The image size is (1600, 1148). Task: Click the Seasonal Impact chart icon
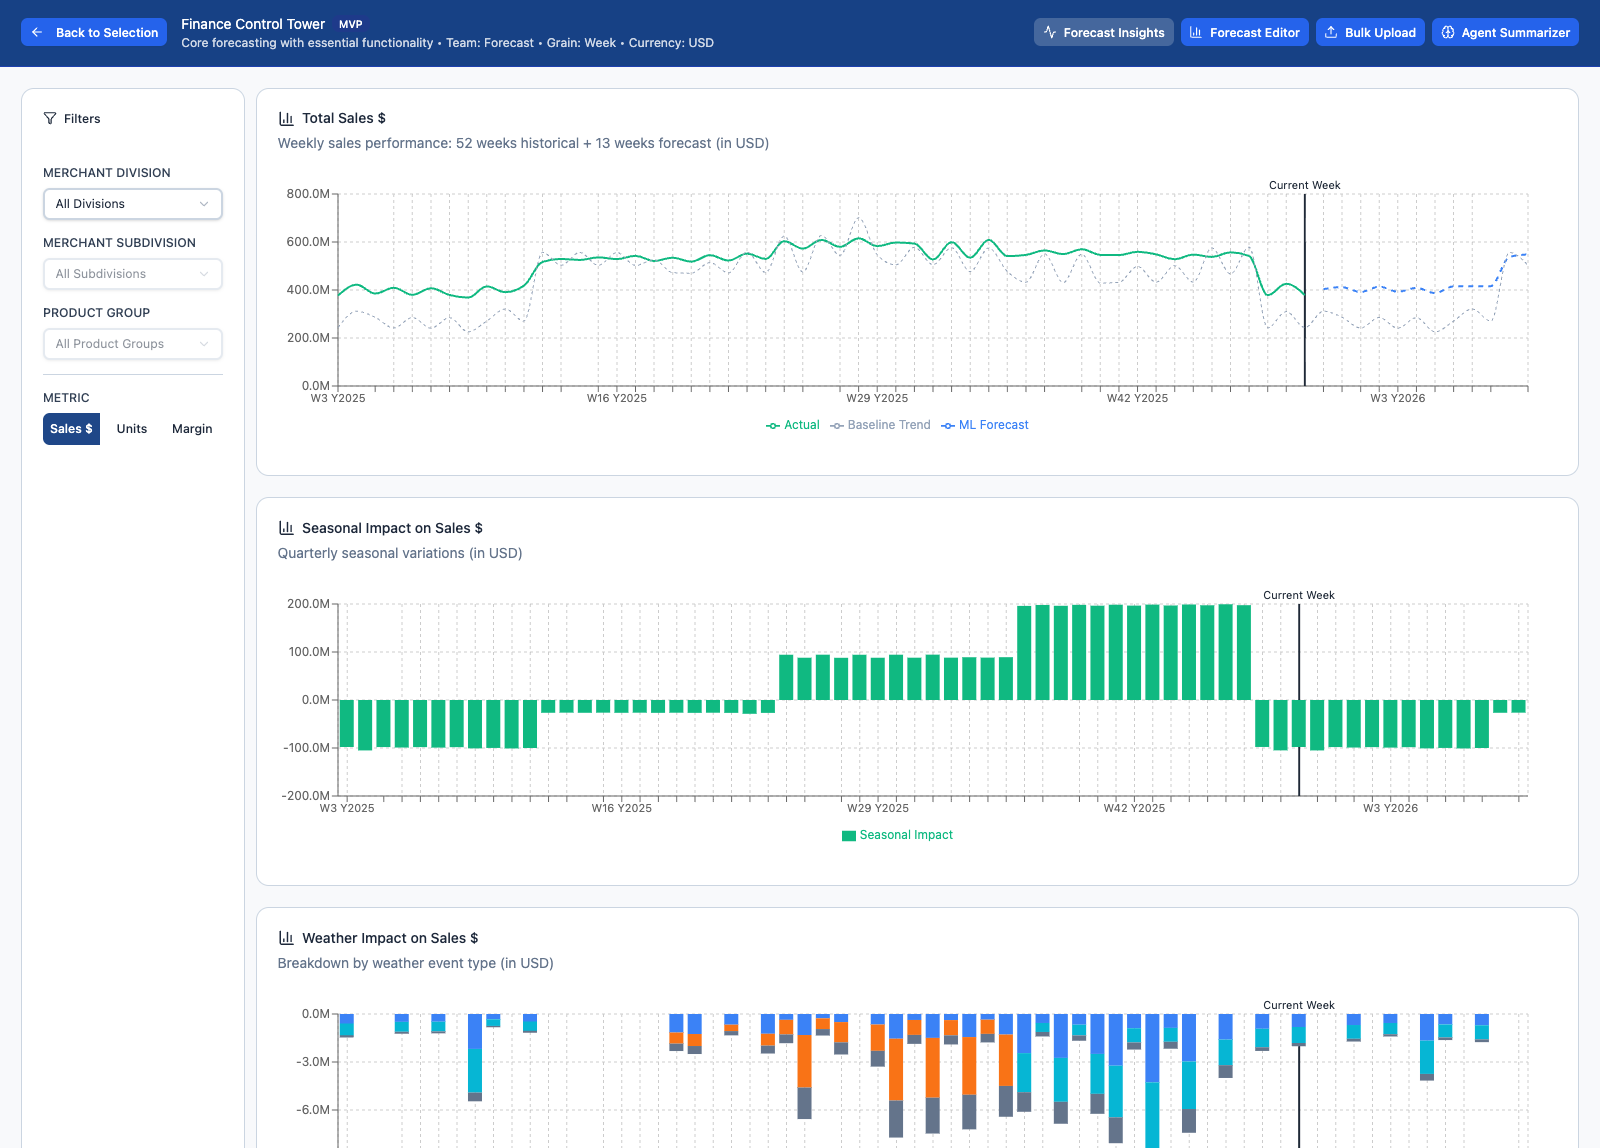286,528
